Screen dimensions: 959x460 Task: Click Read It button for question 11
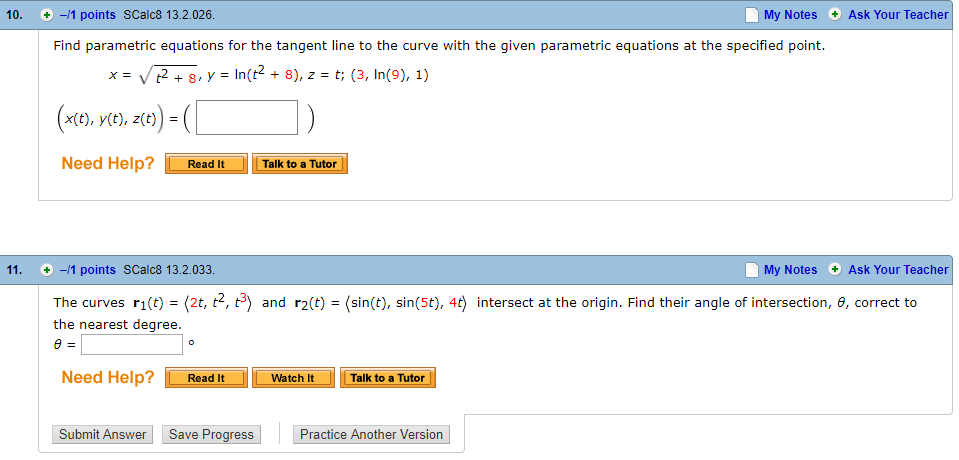click(x=206, y=378)
